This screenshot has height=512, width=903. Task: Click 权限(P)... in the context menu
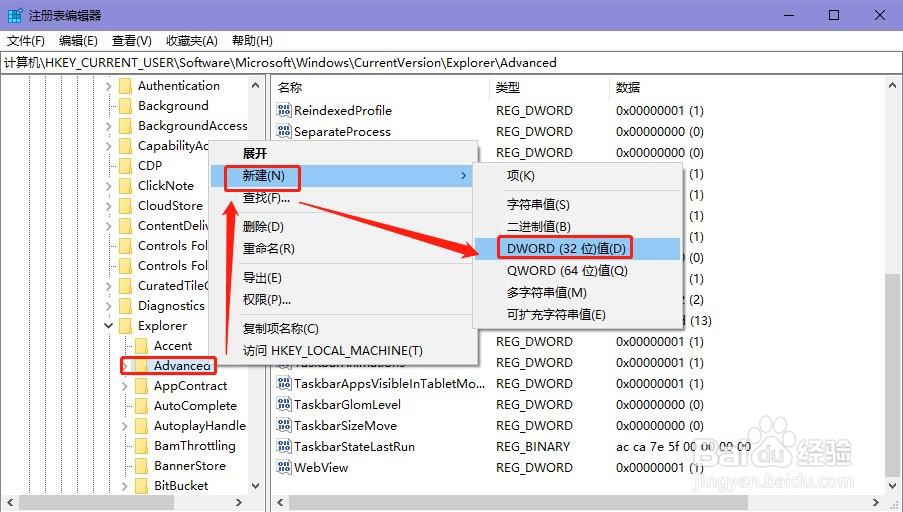pos(342,299)
